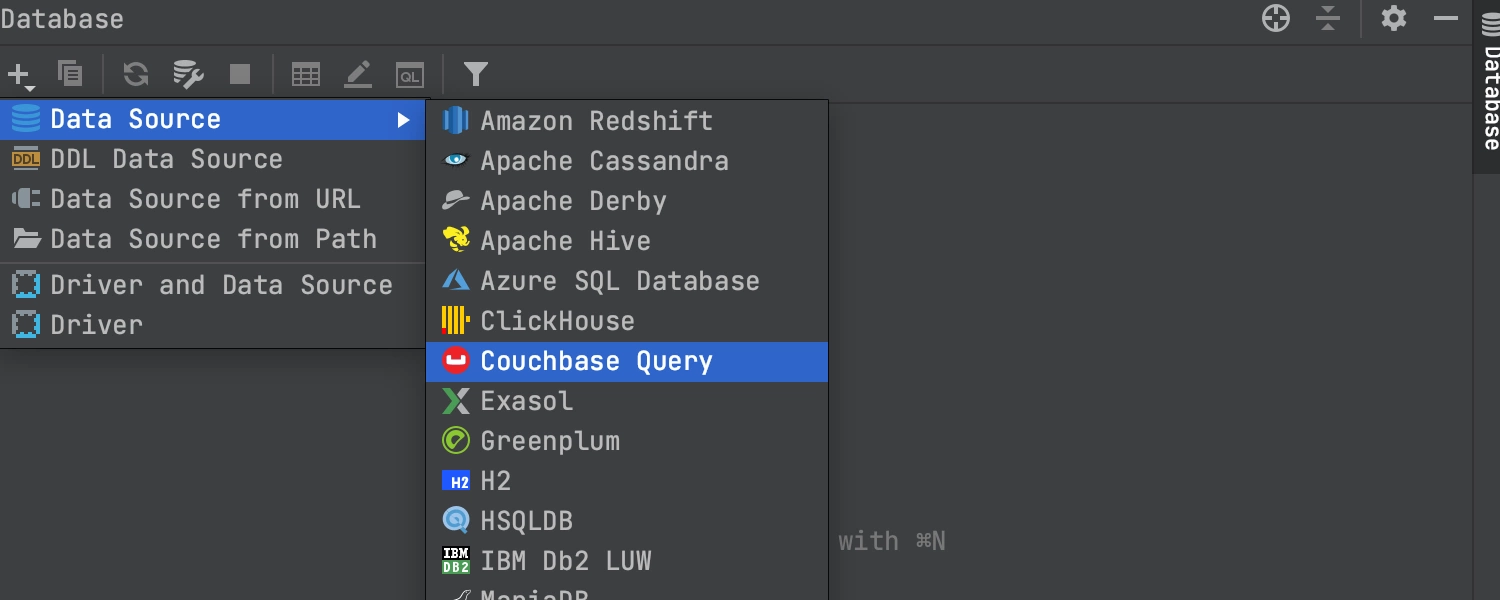Refresh the database tree
The height and width of the screenshot is (600, 1500).
point(136,74)
